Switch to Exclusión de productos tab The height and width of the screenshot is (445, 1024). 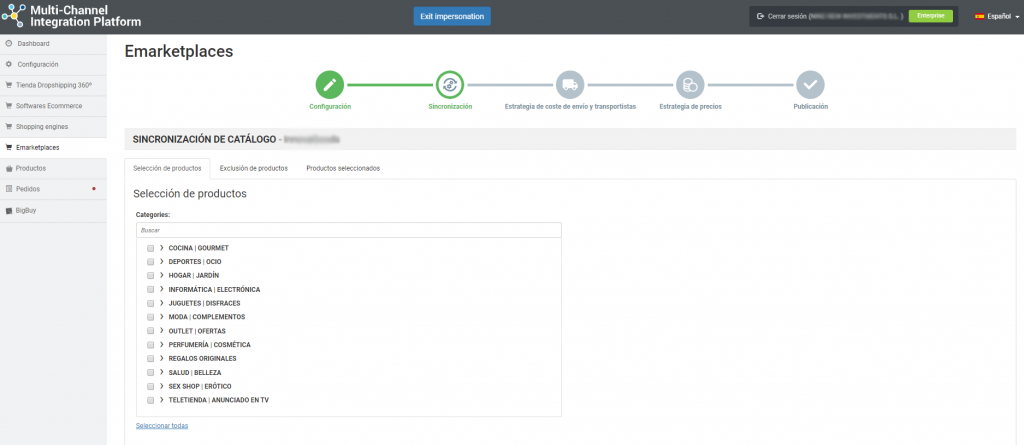254,168
